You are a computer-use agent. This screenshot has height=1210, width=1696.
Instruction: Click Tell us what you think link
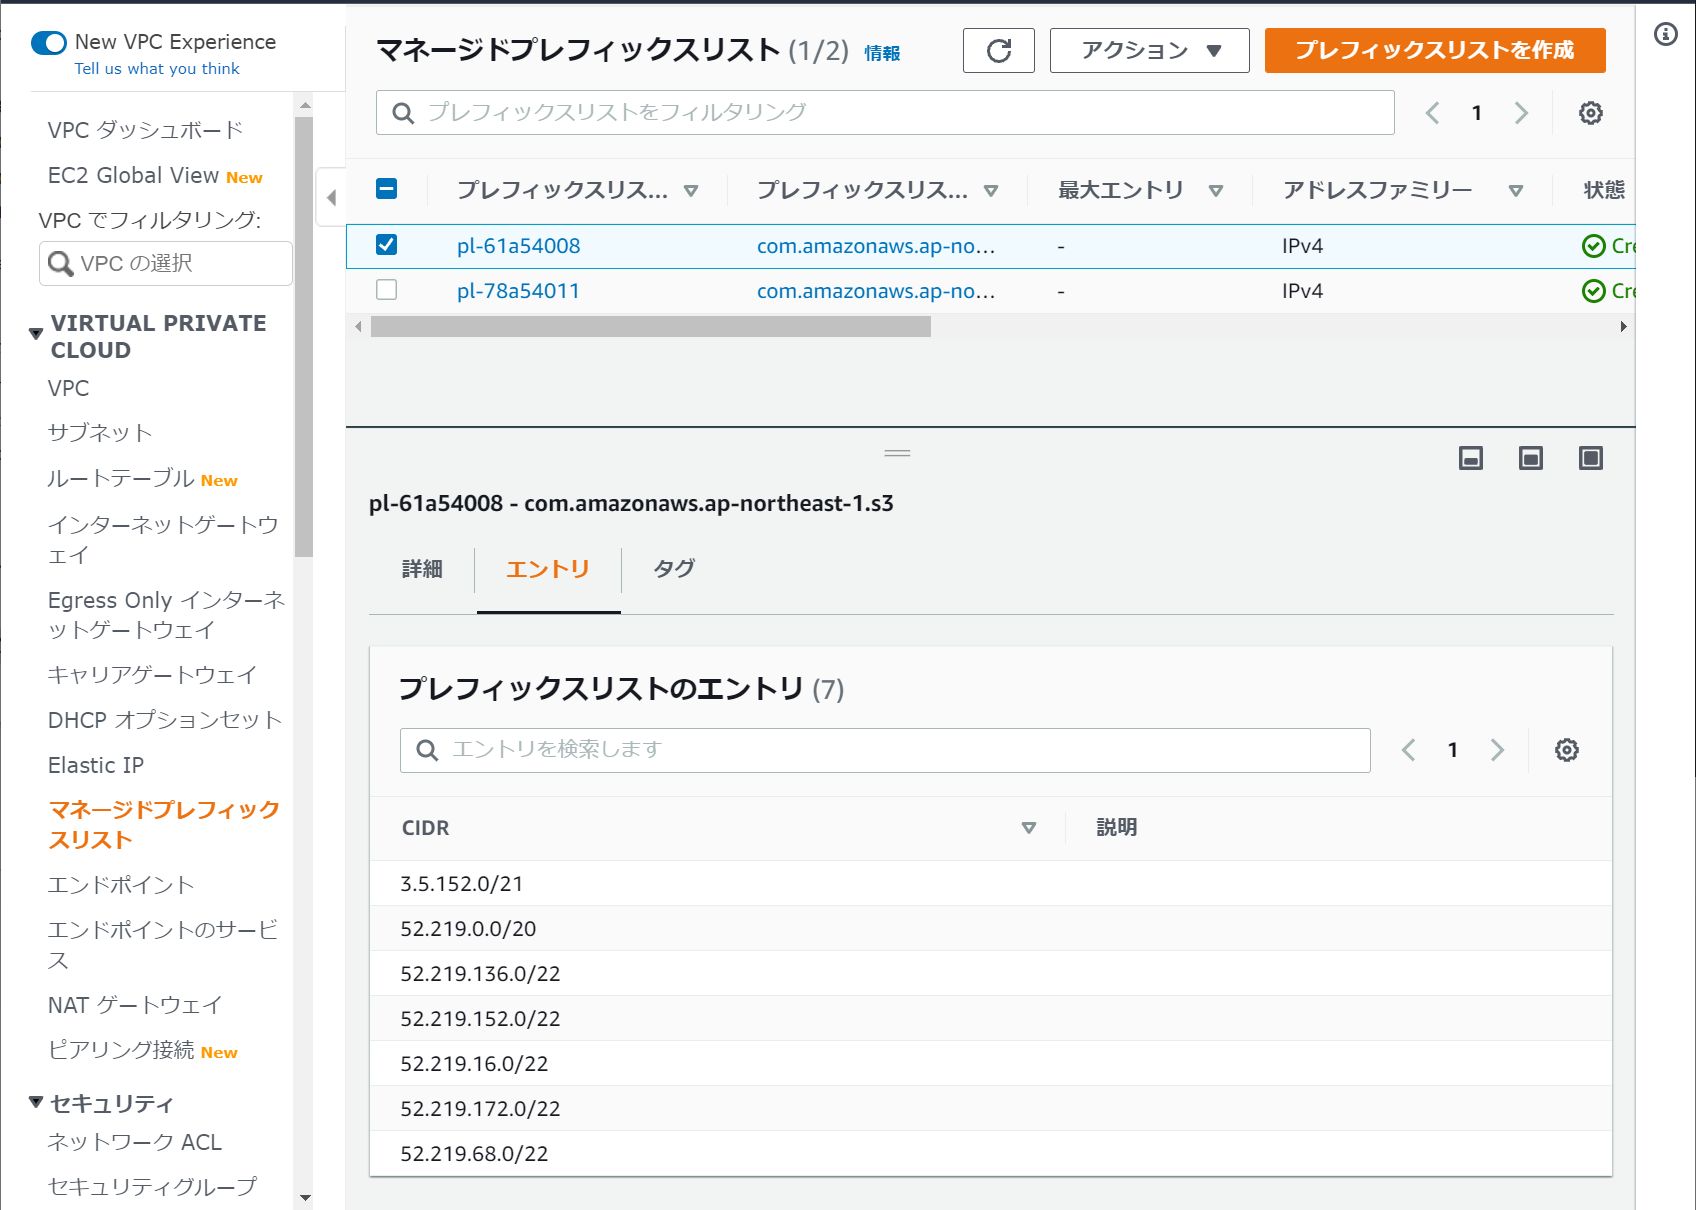(157, 69)
